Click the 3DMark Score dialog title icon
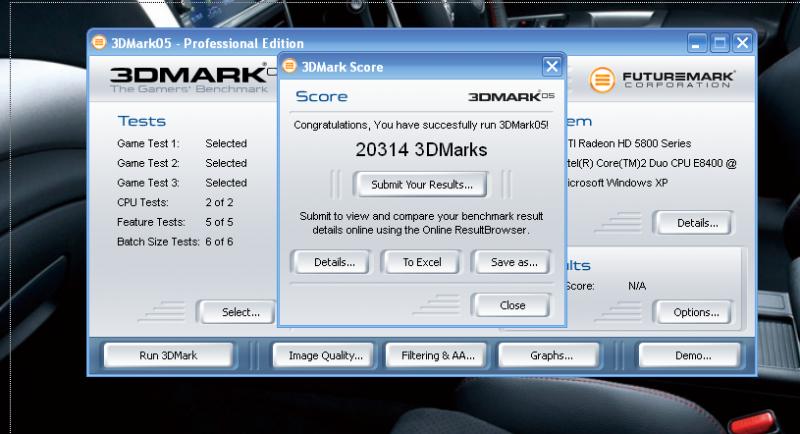This screenshot has height=434, width=800. 290,66
